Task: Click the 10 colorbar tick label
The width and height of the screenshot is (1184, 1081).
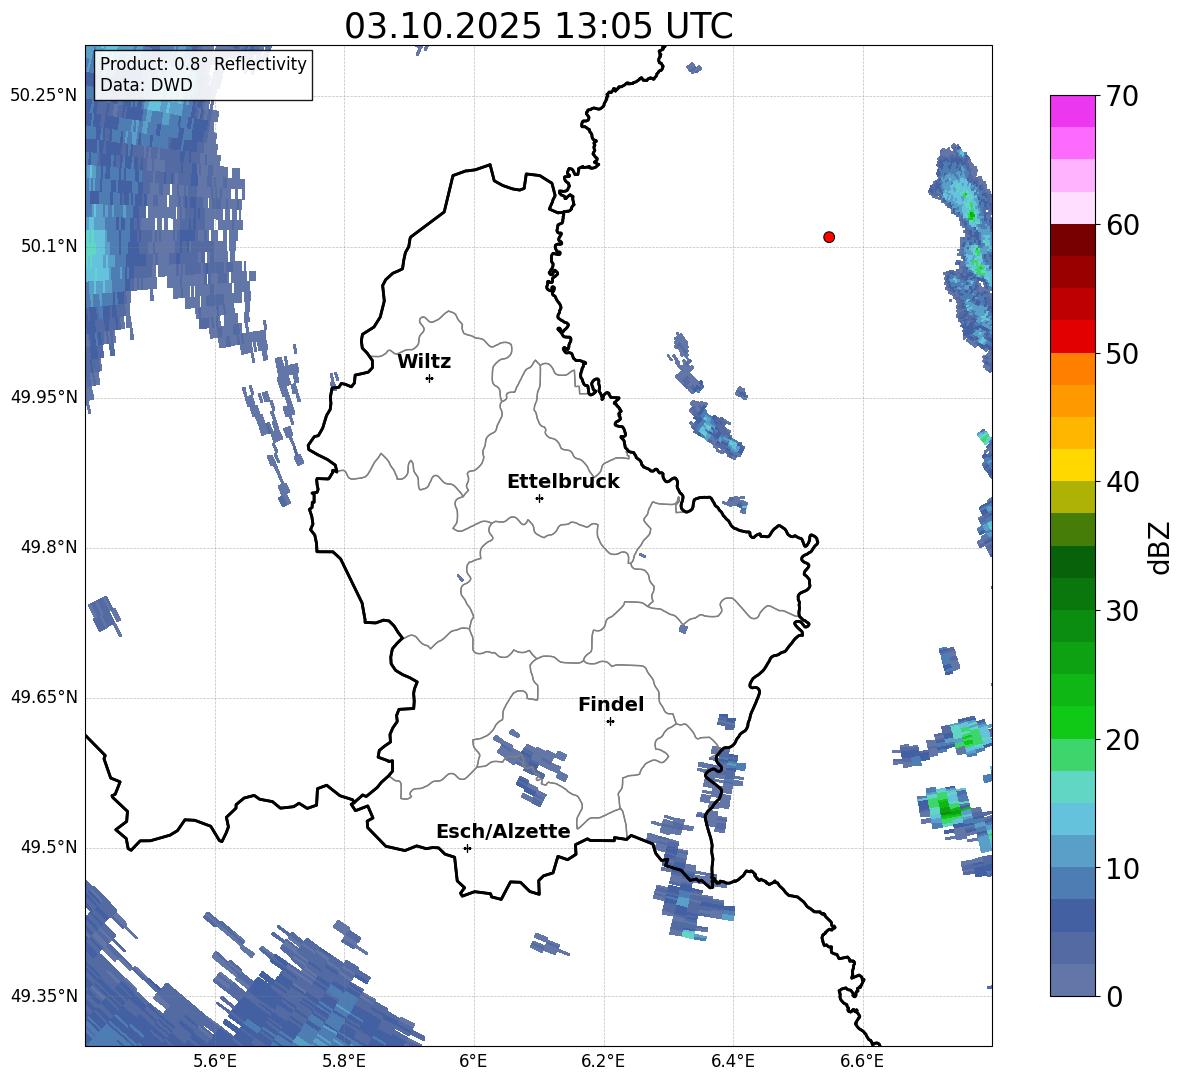Action: click(x=1122, y=869)
